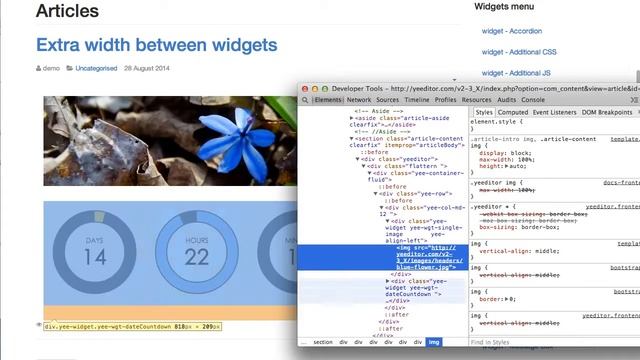Click the DevTools drawer toggle icon at top right
This screenshot has width=640, height=360.
[x=634, y=100]
